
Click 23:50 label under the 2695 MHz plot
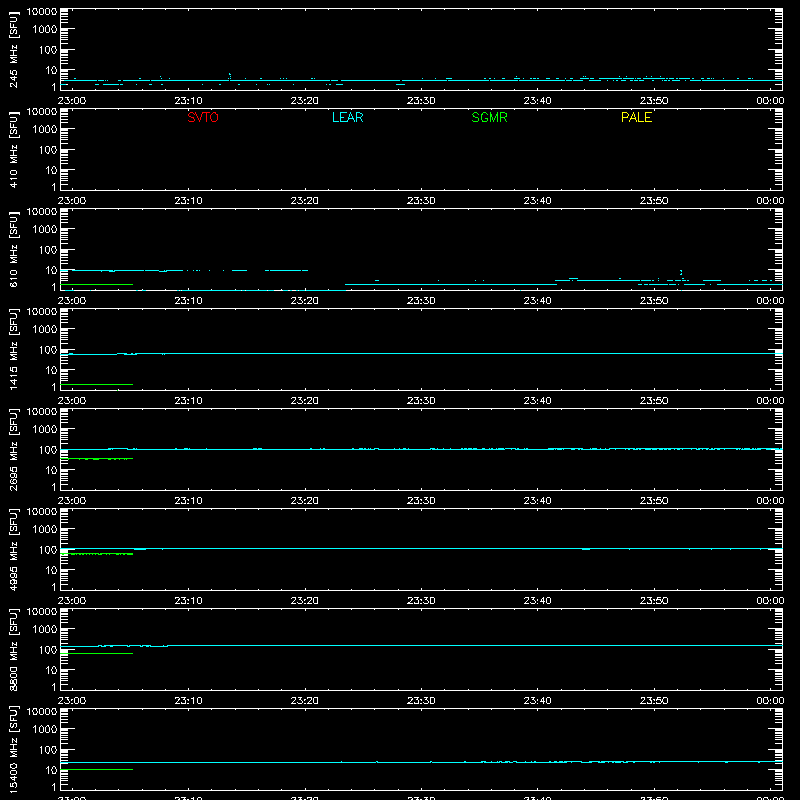(654, 501)
